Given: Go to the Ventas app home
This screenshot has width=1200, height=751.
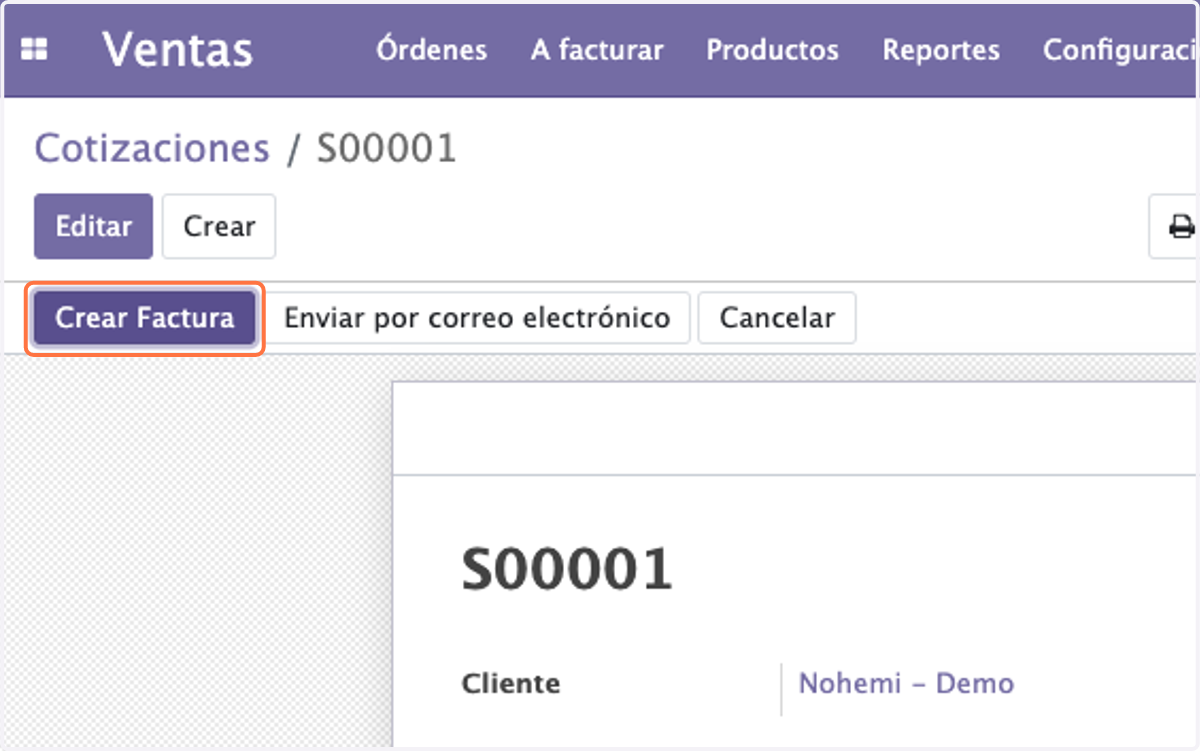Looking at the screenshot, I should point(177,49).
